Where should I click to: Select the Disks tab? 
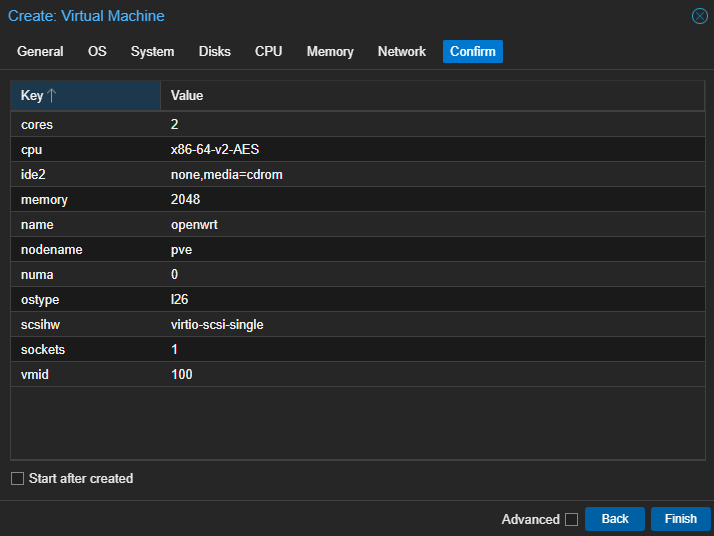click(x=214, y=51)
